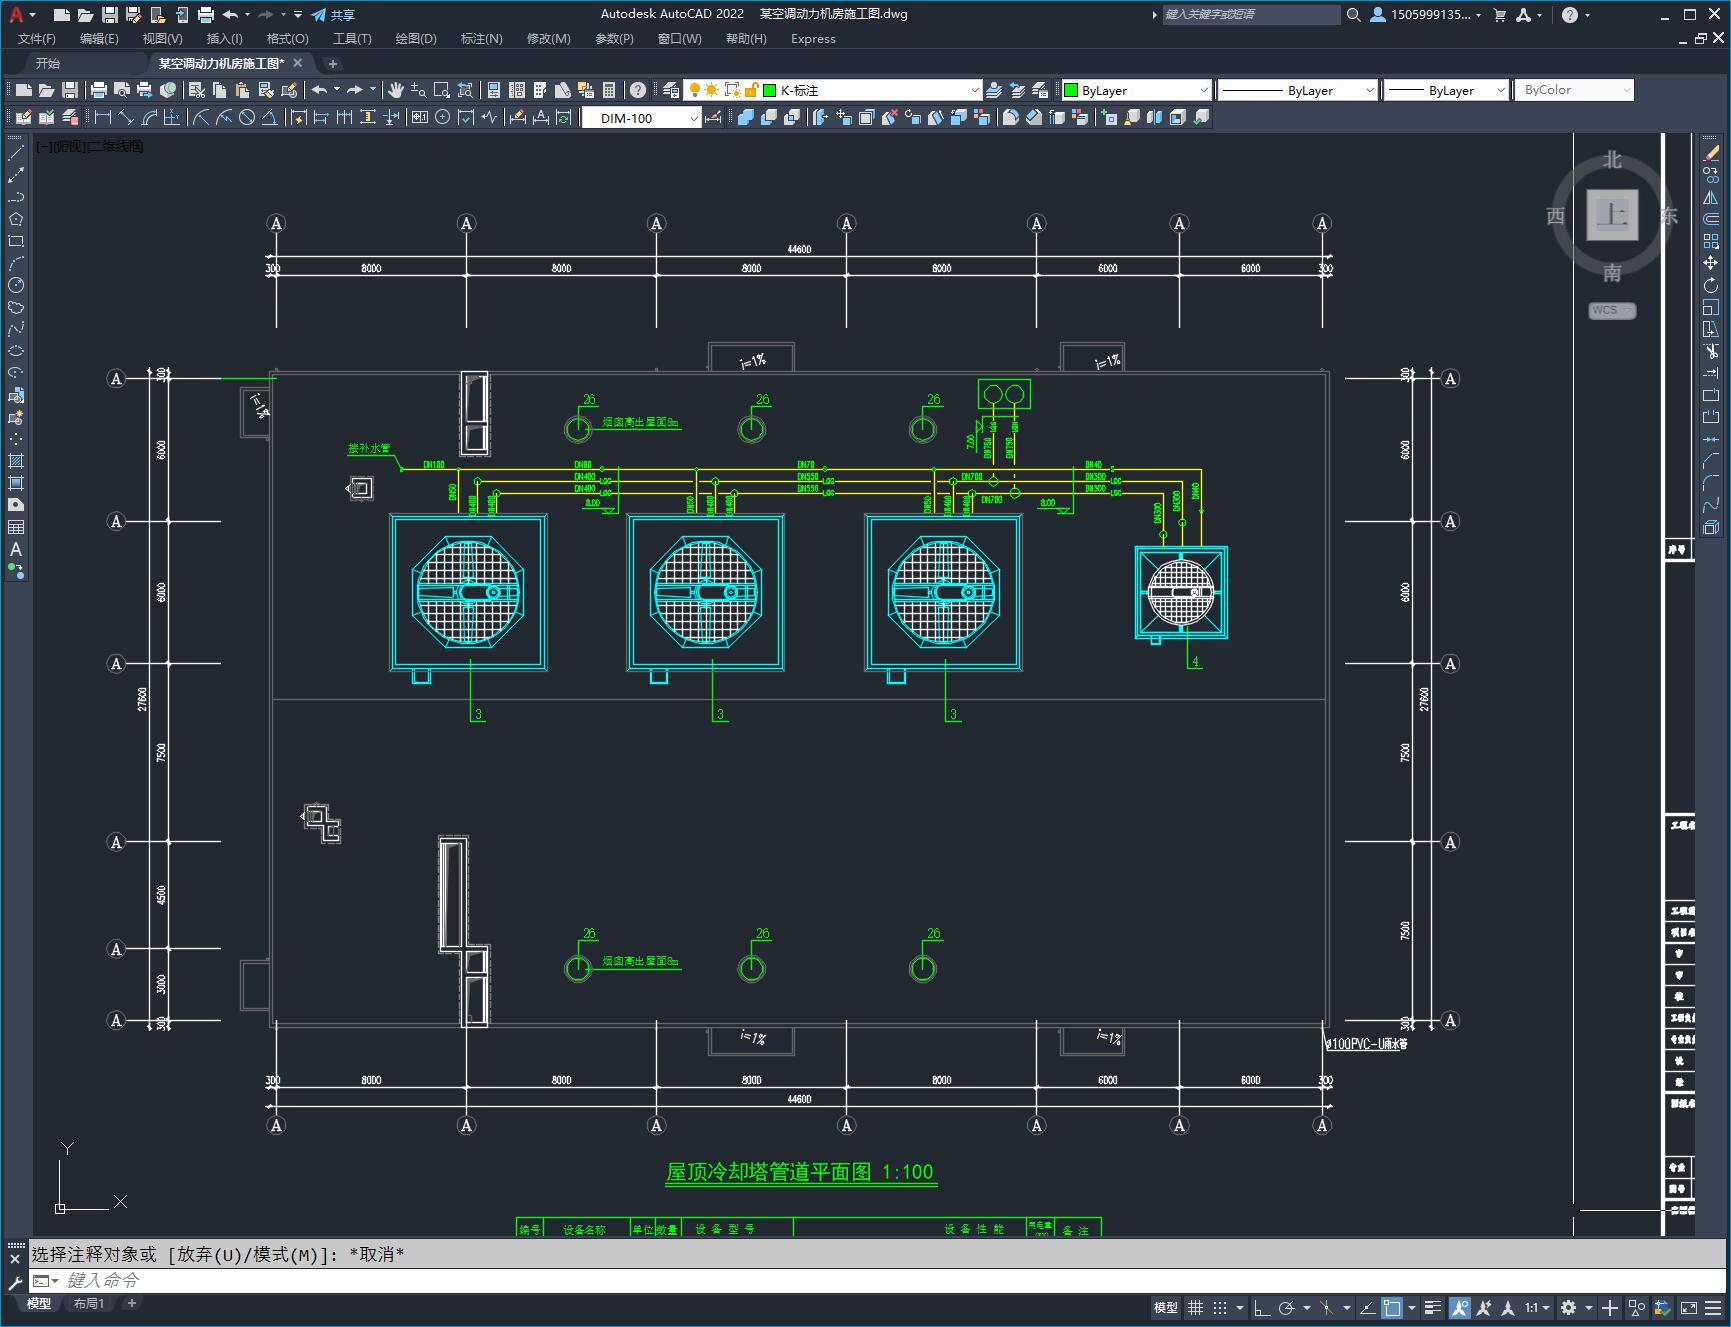Click the Open folder icon in Quick Access bar
Screen dimensions: 1731x1327
pos(85,14)
